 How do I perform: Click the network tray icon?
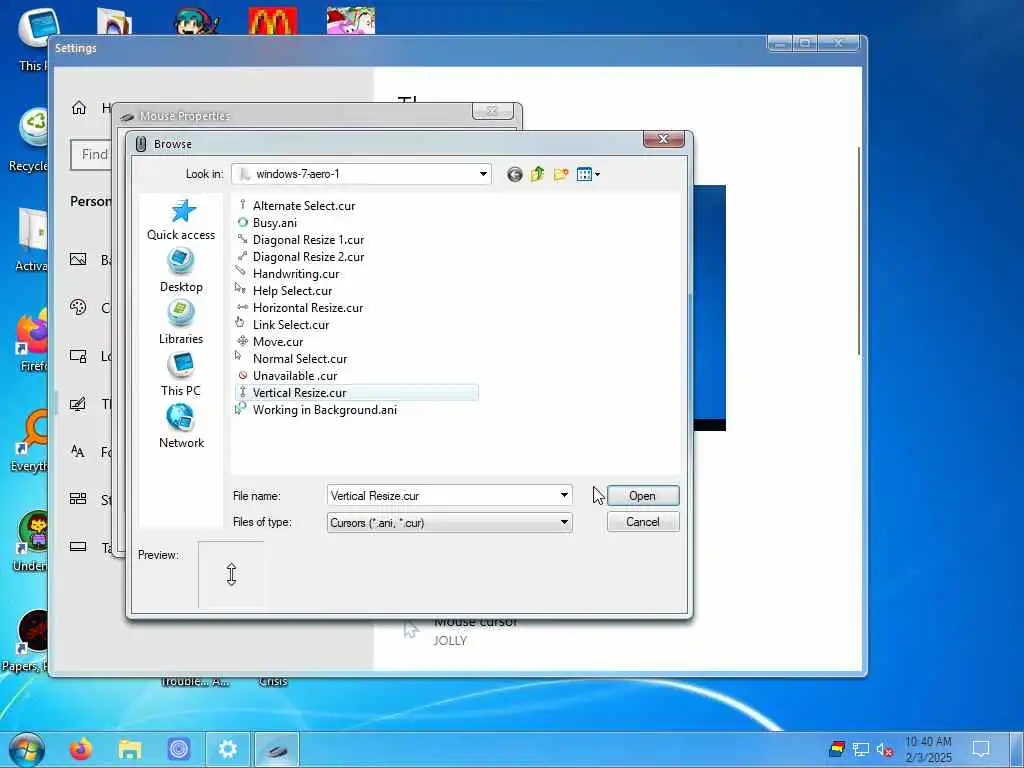pos(861,750)
